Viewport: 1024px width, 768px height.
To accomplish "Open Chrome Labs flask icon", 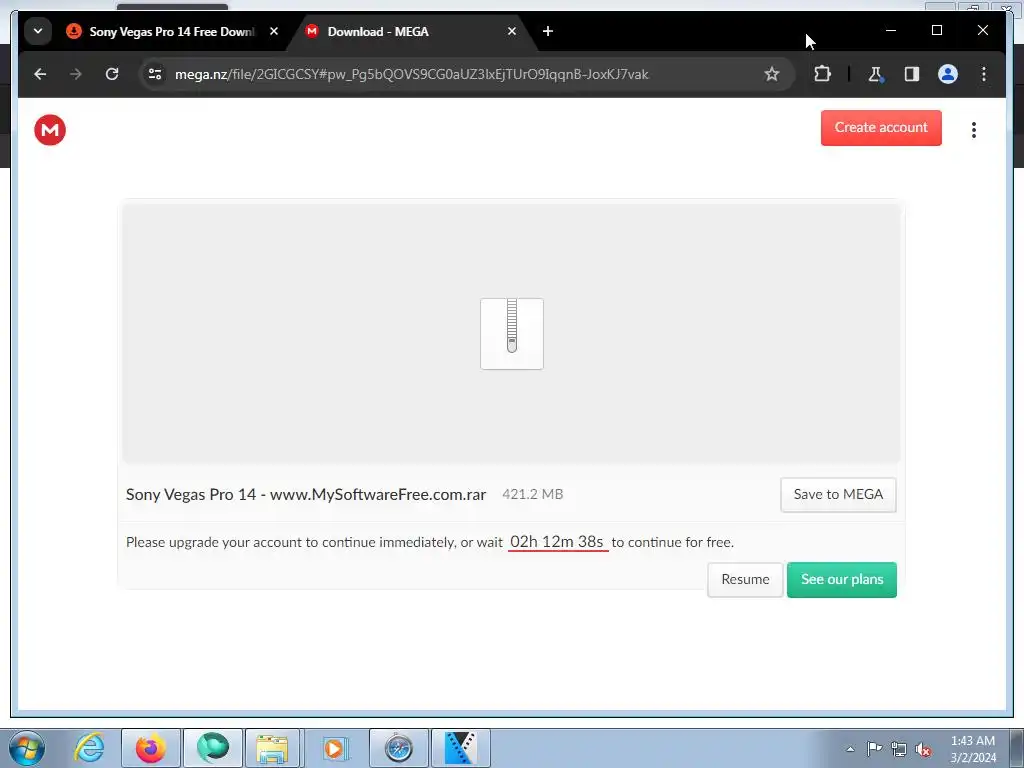I will click(875, 74).
